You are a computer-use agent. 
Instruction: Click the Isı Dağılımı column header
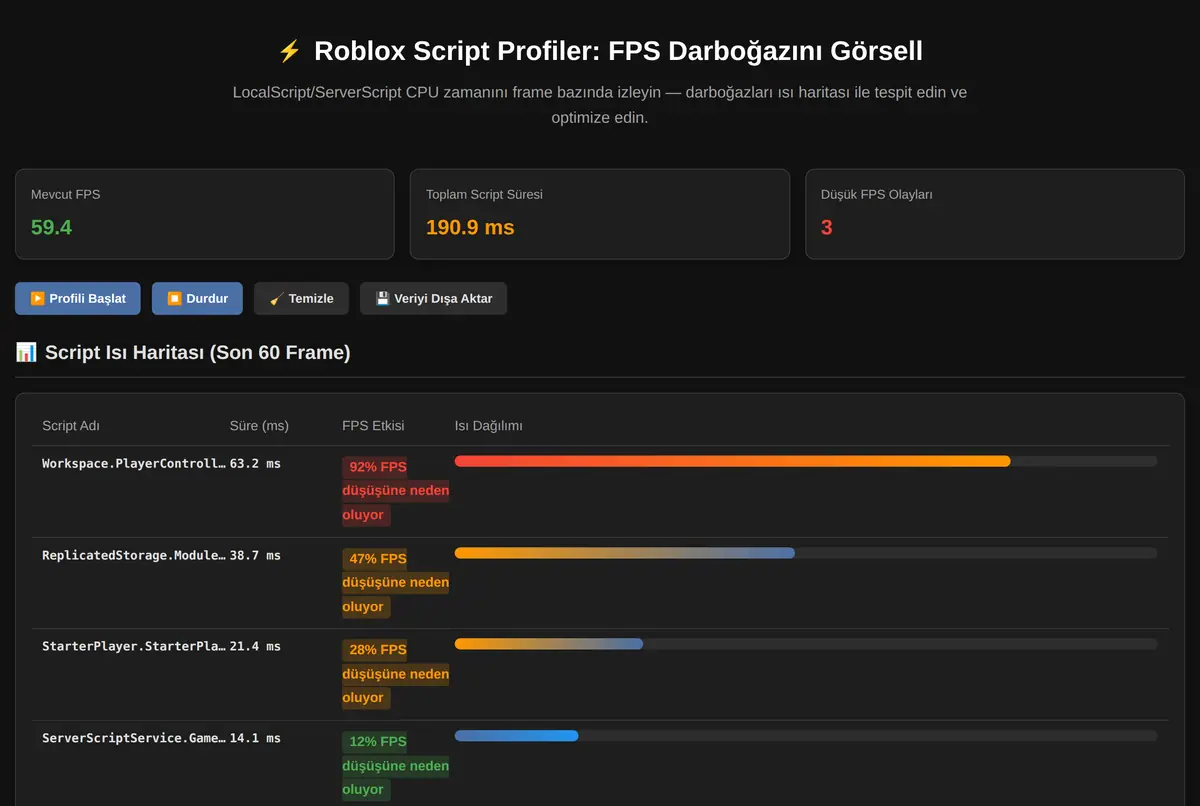[489, 425]
